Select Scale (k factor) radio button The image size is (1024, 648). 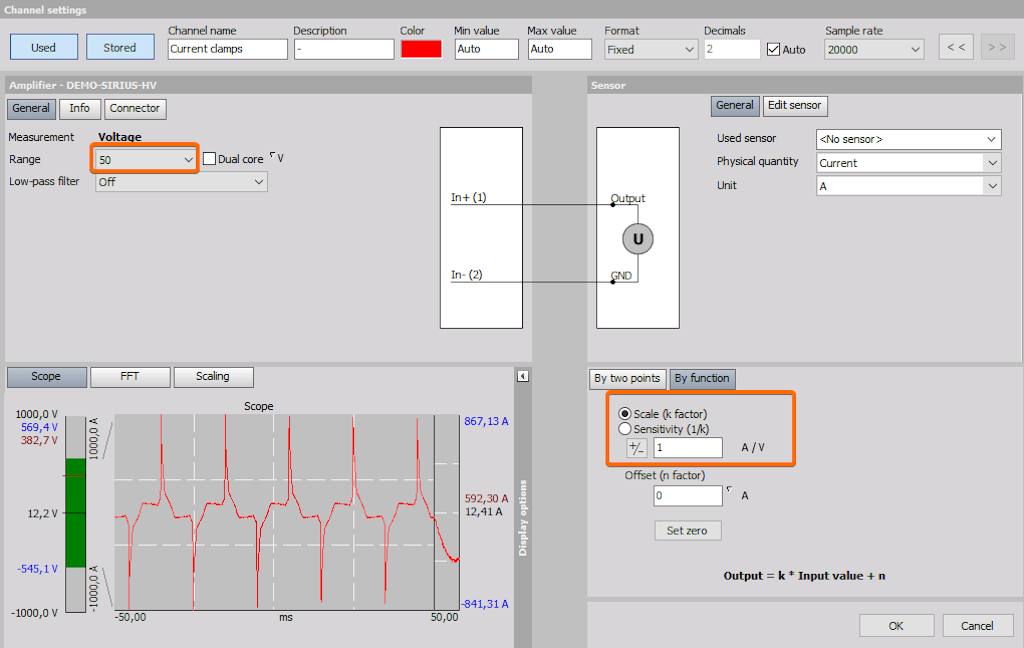(624, 413)
